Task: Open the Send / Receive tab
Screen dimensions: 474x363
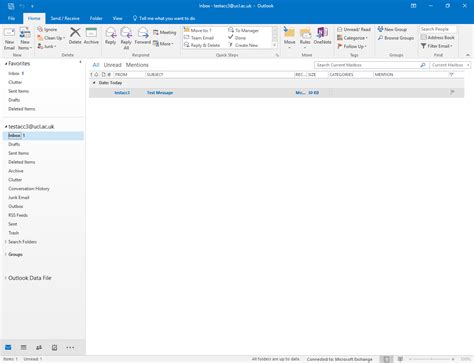Action: tap(65, 18)
